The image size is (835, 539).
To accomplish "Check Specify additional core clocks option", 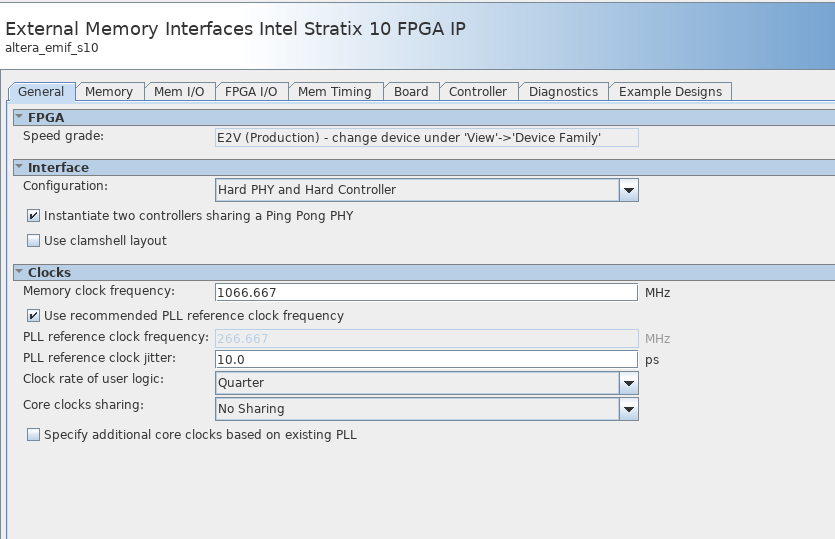I will tap(34, 435).
